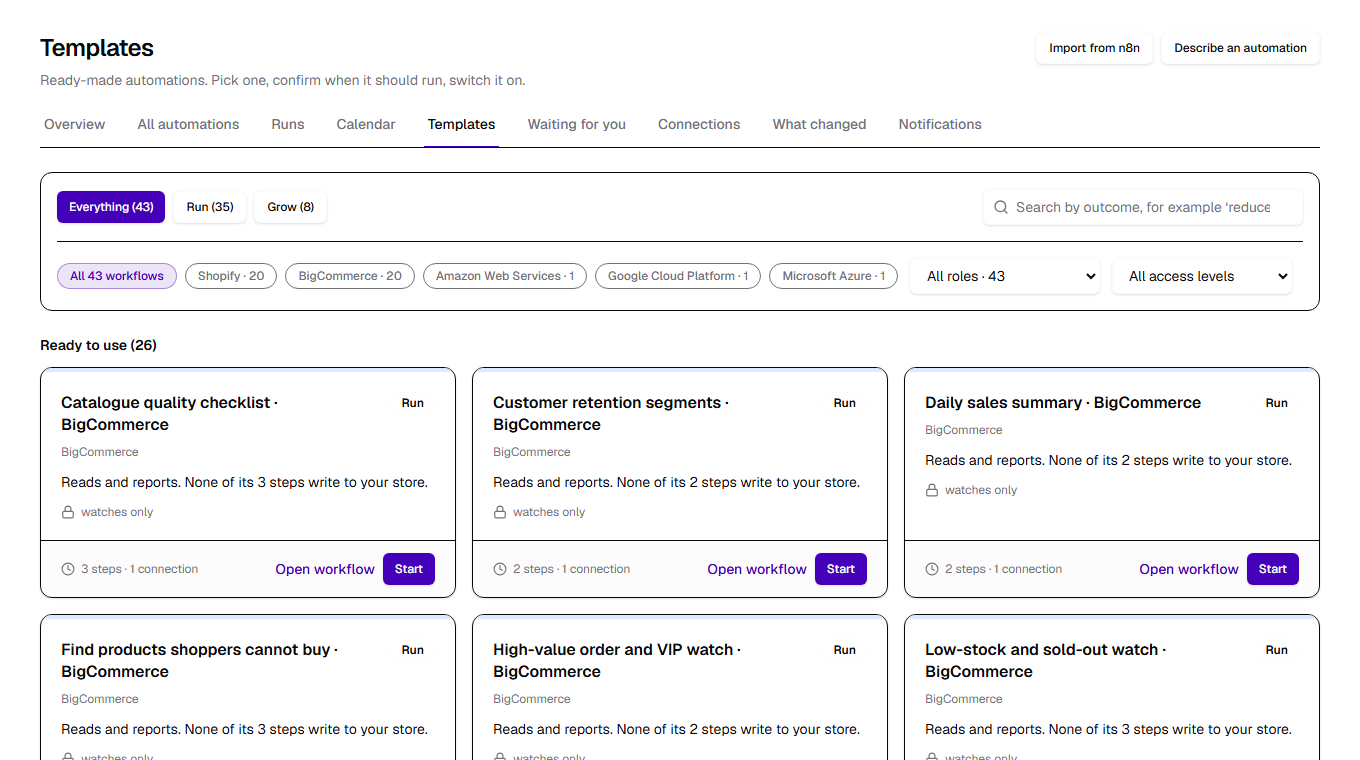Switch to All automations tab
1360x760 pixels.
(189, 124)
